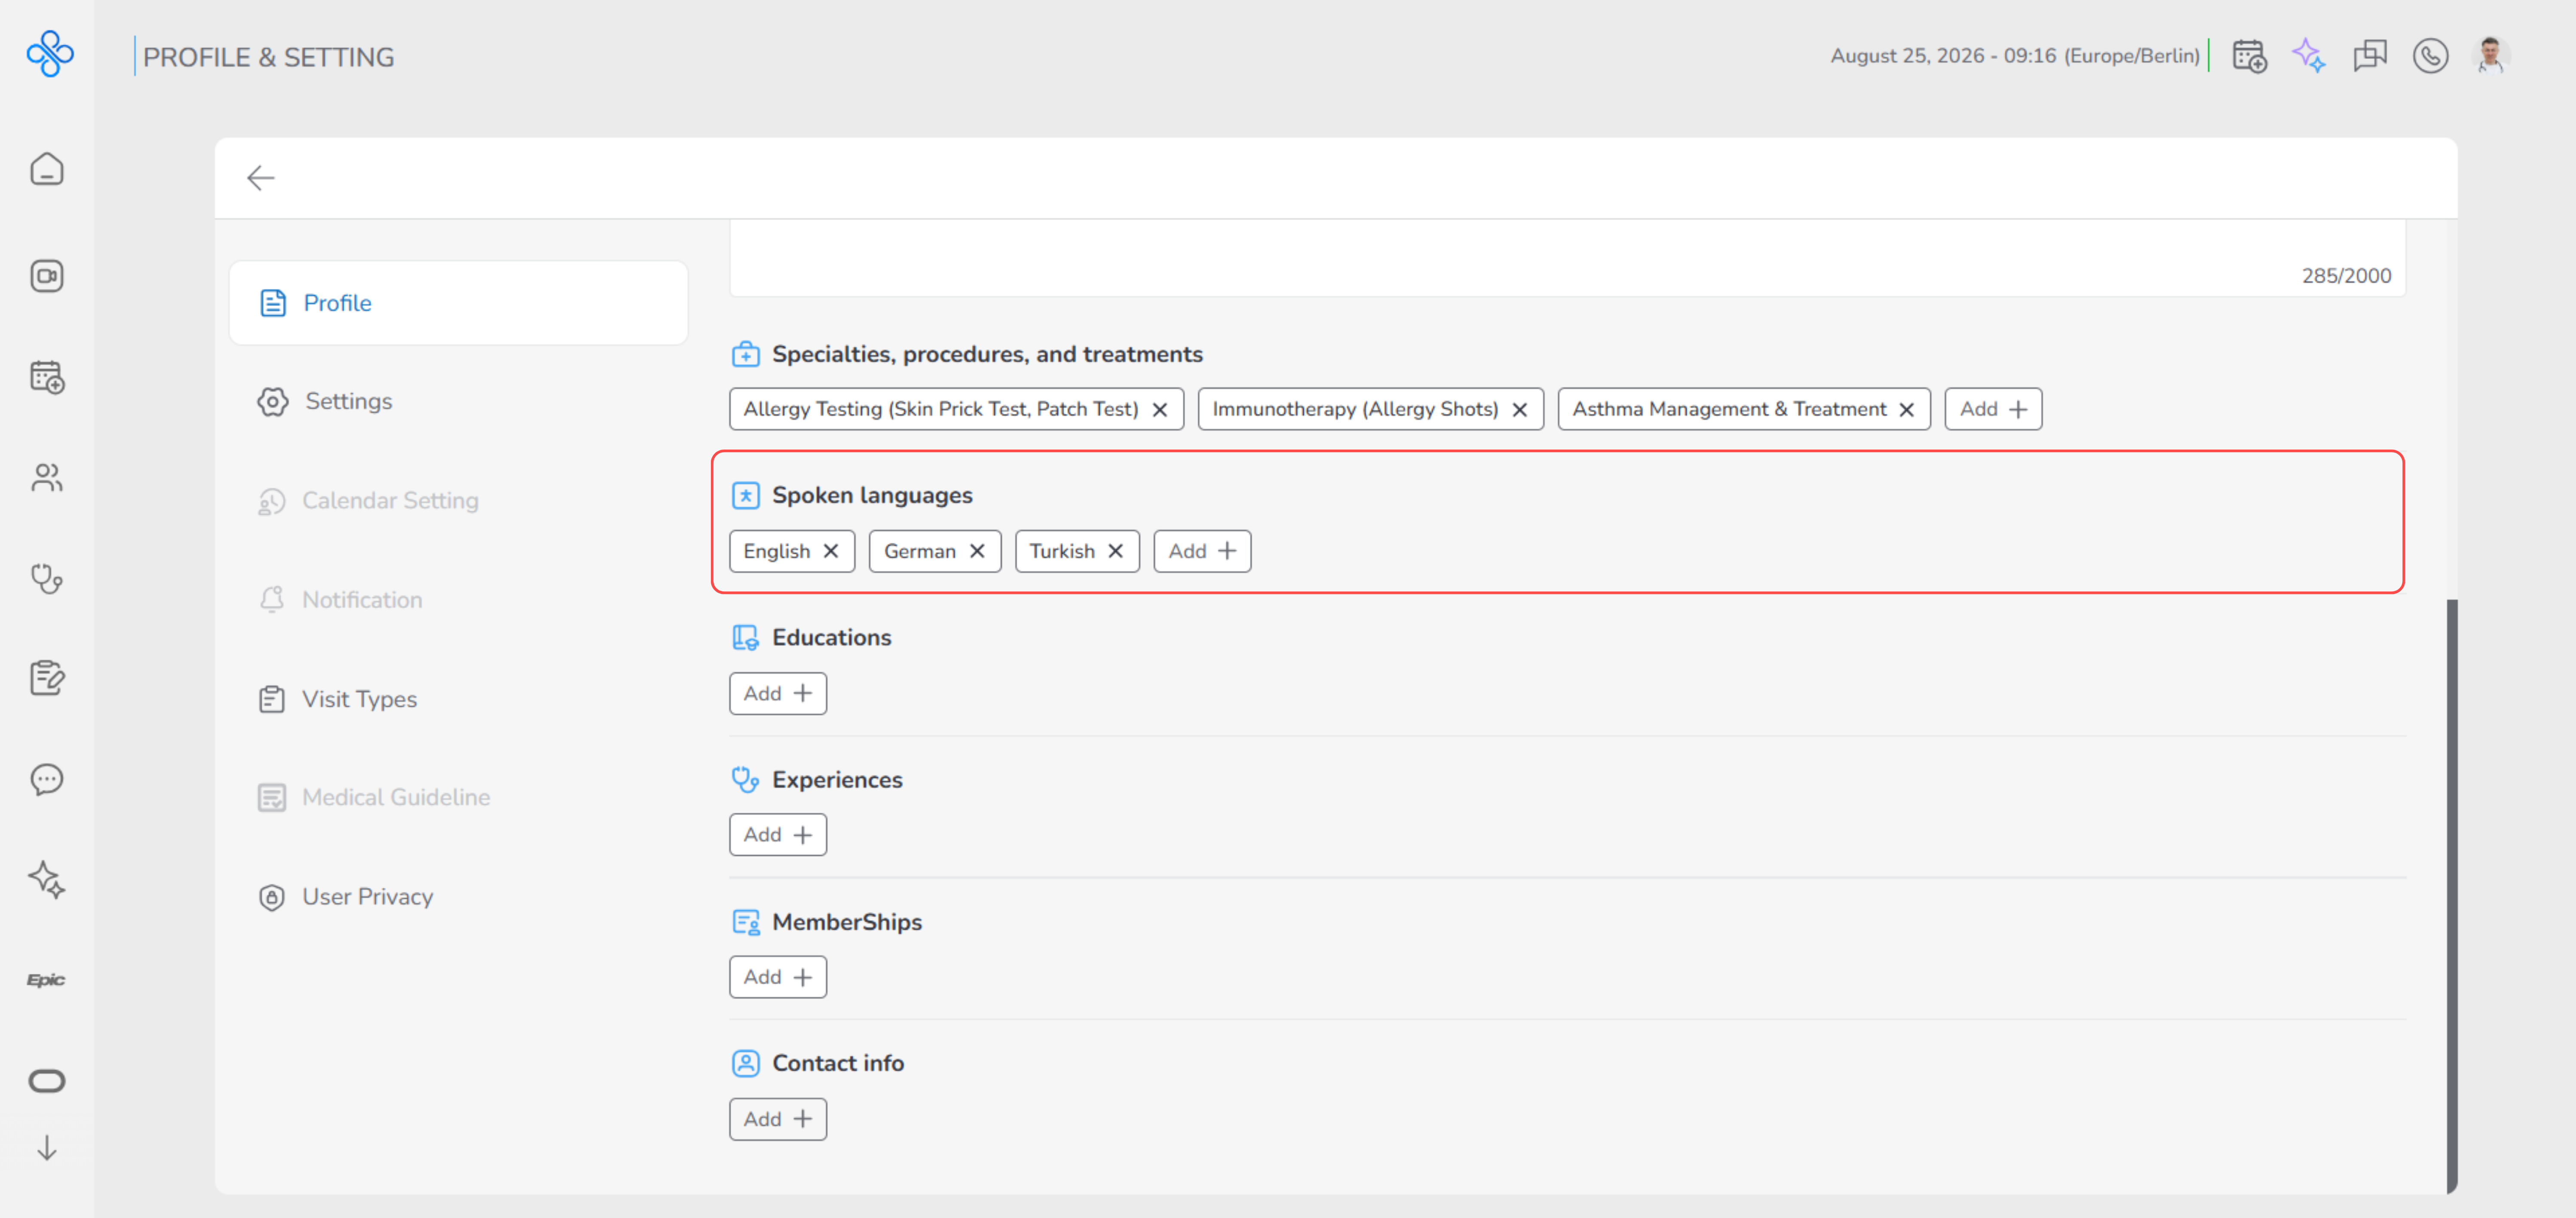Viewport: 2576px width, 1218px height.
Task: Add an entry under Educations
Action: pos(778,693)
